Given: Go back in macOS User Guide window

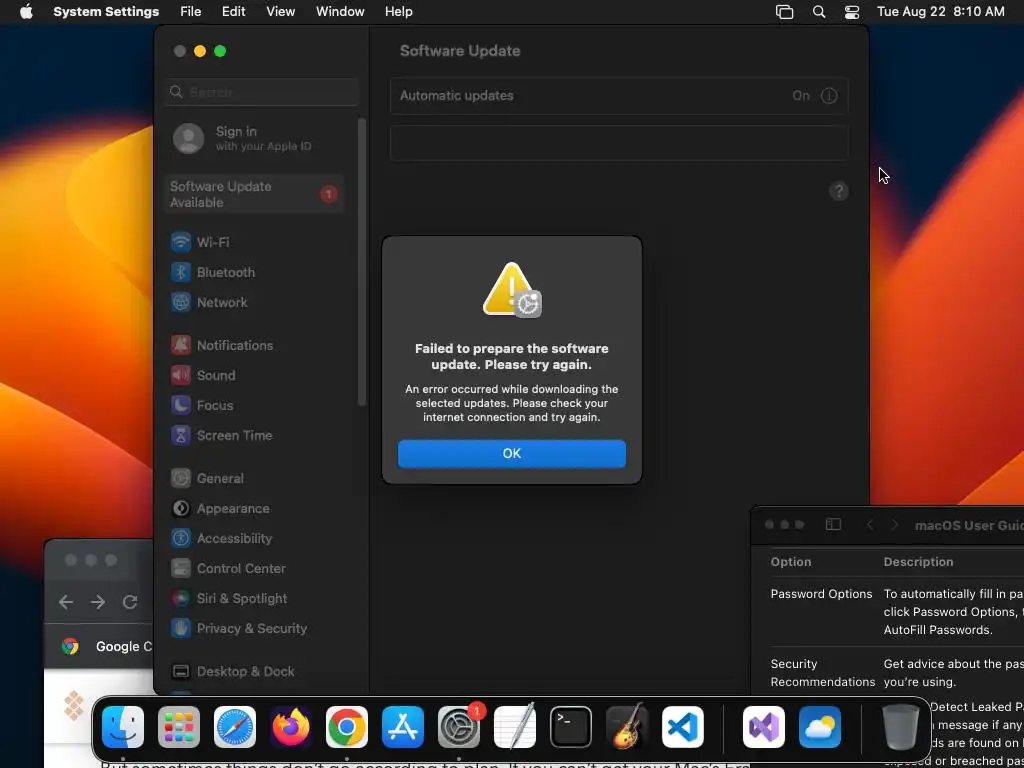Looking at the screenshot, I should pyautogui.click(x=869, y=525).
